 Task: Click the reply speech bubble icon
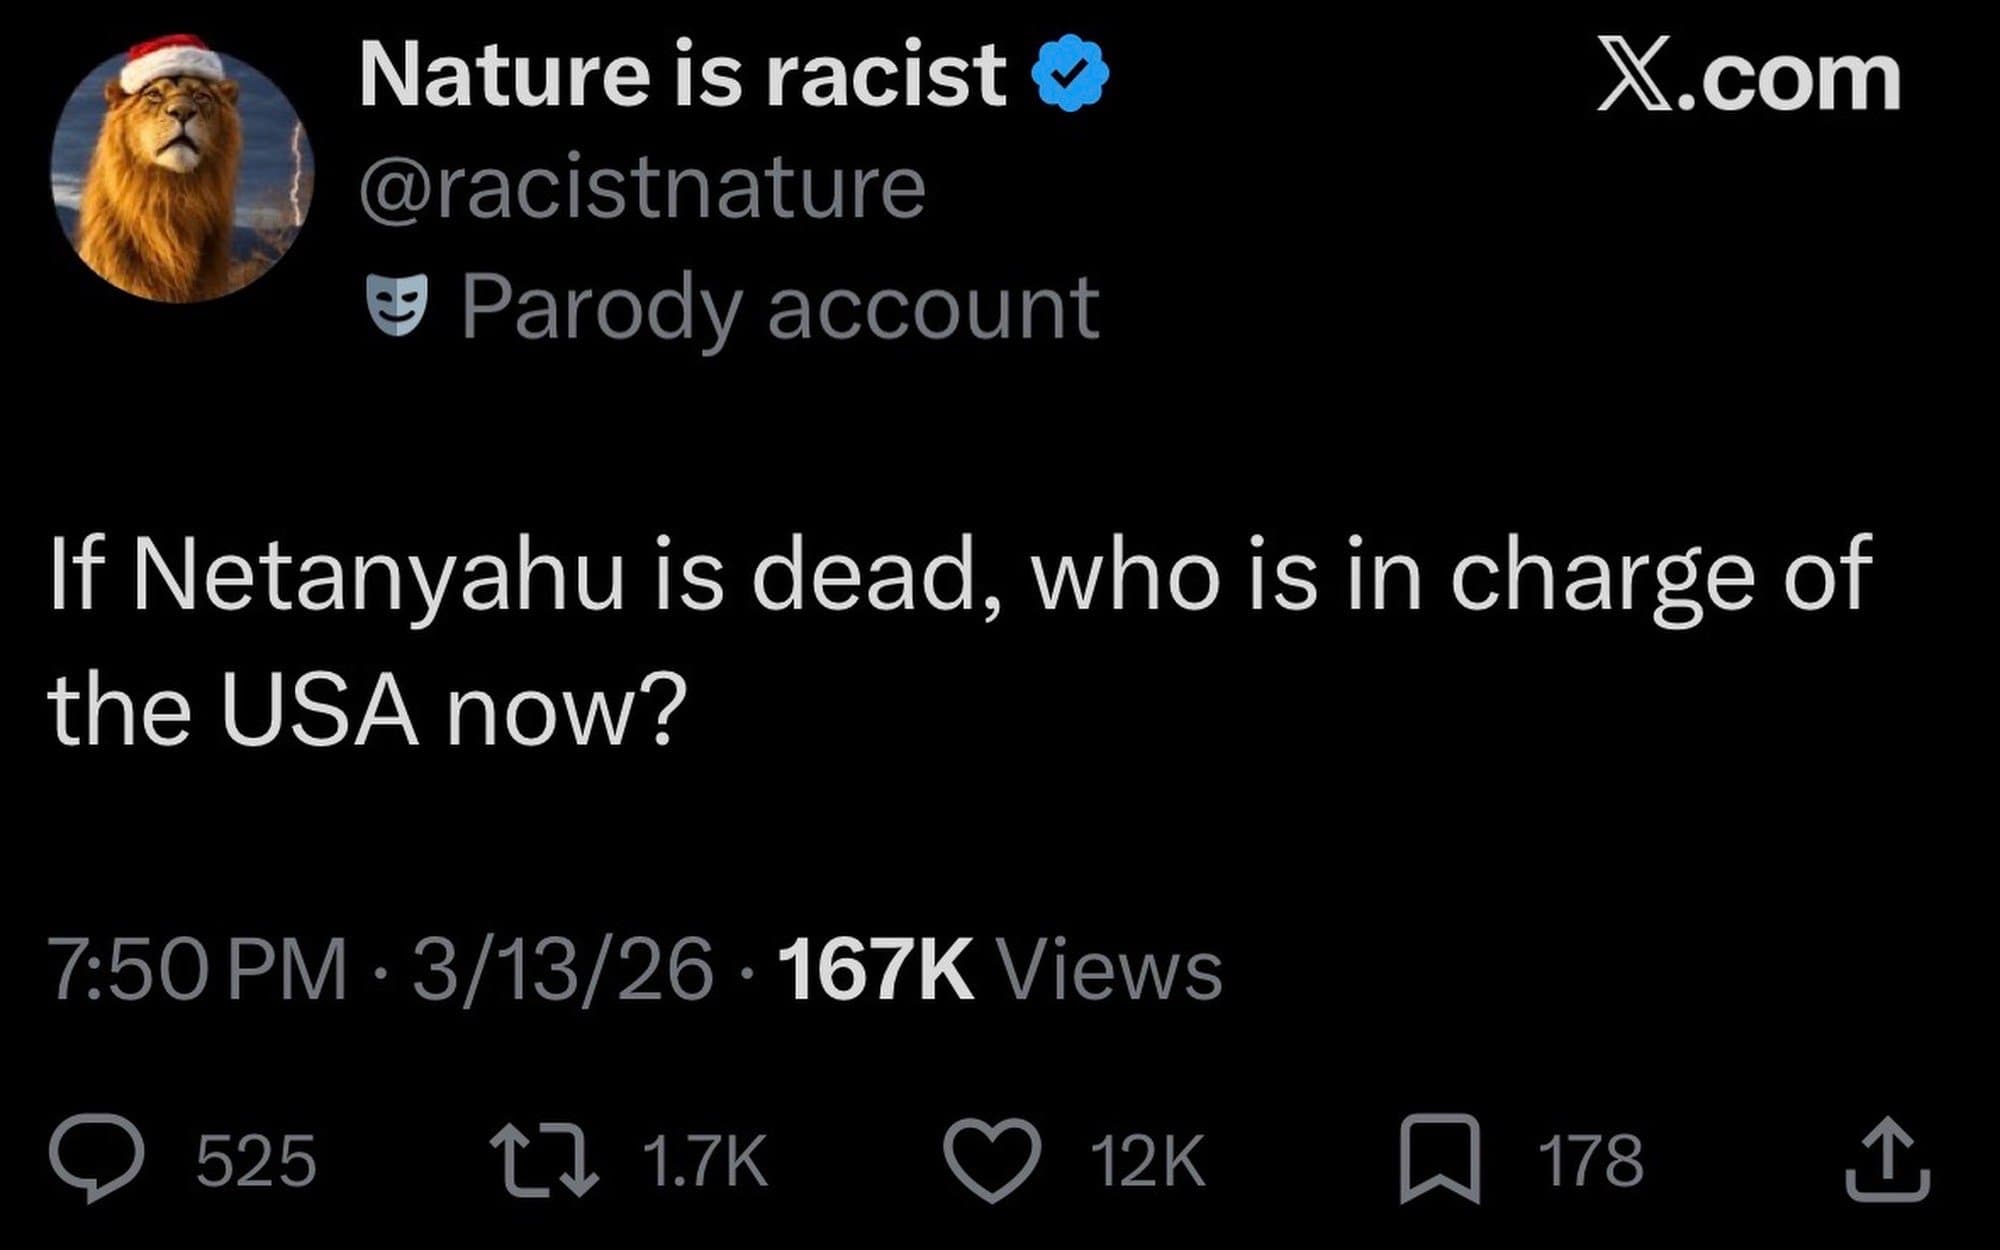(97, 1158)
